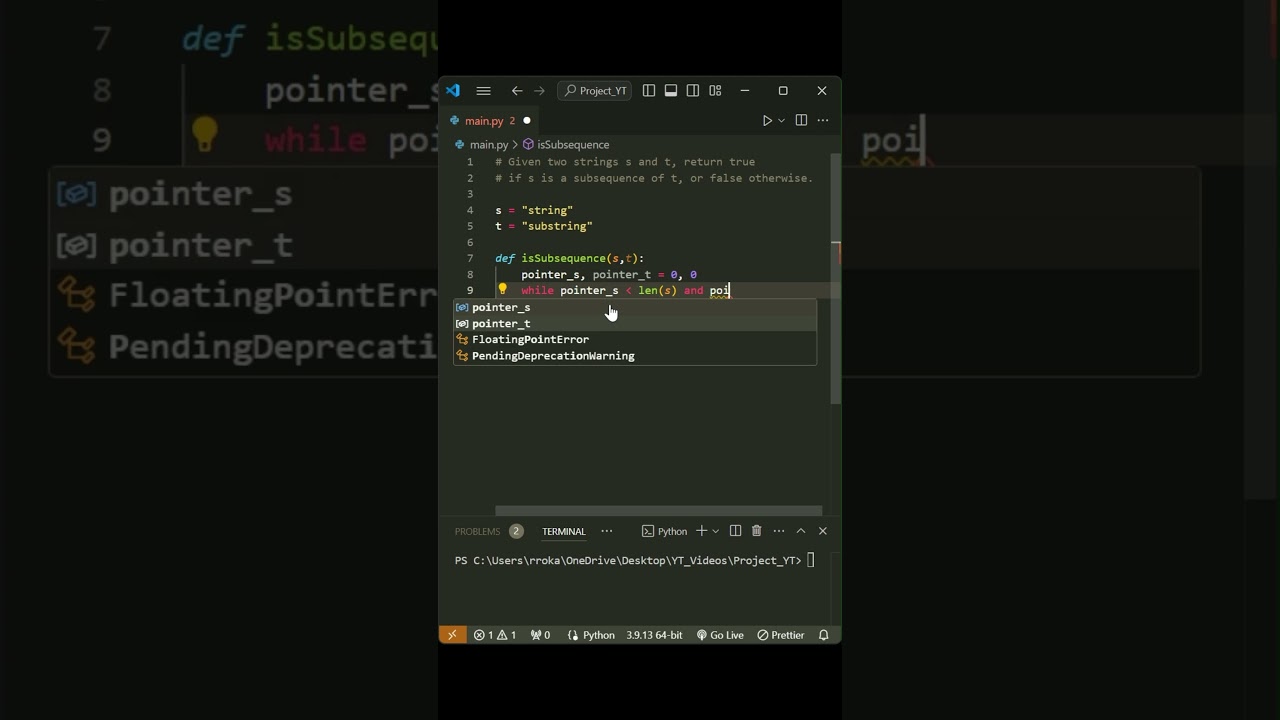Click the terminal prompt line
The image size is (1280, 720).
click(634, 561)
